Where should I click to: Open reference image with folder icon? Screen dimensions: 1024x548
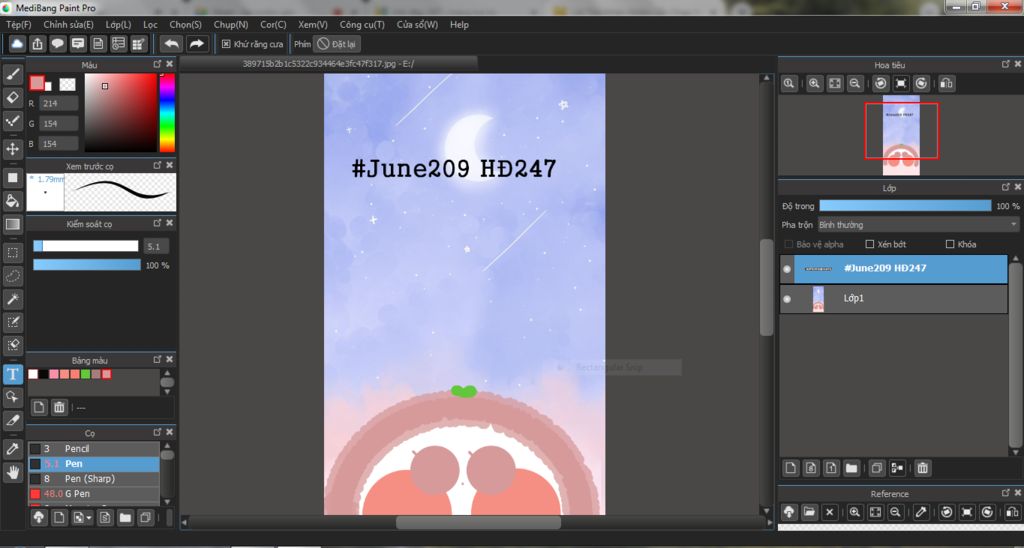[x=809, y=512]
